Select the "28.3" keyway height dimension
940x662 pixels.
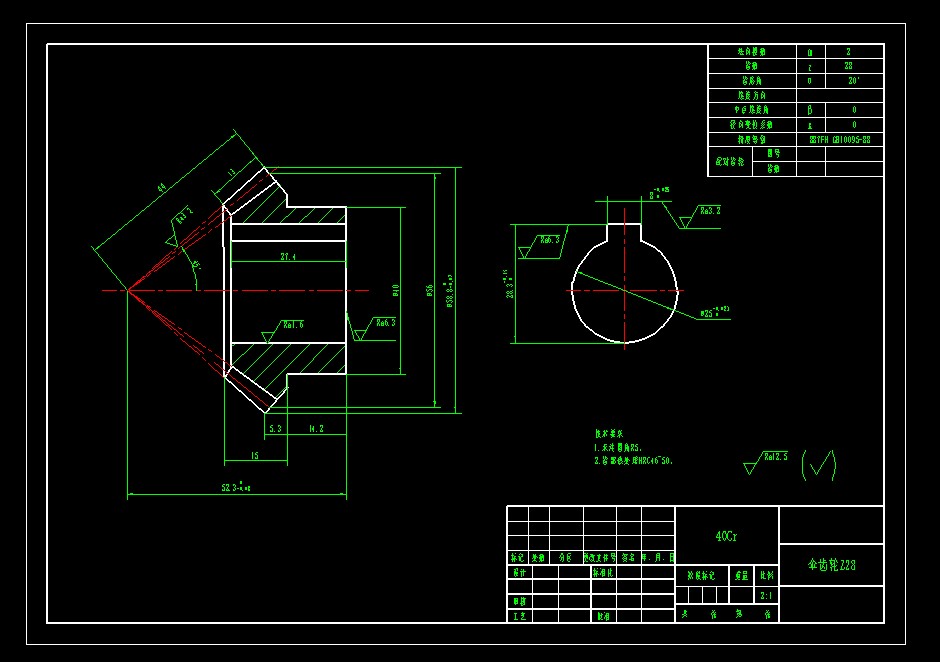(509, 284)
